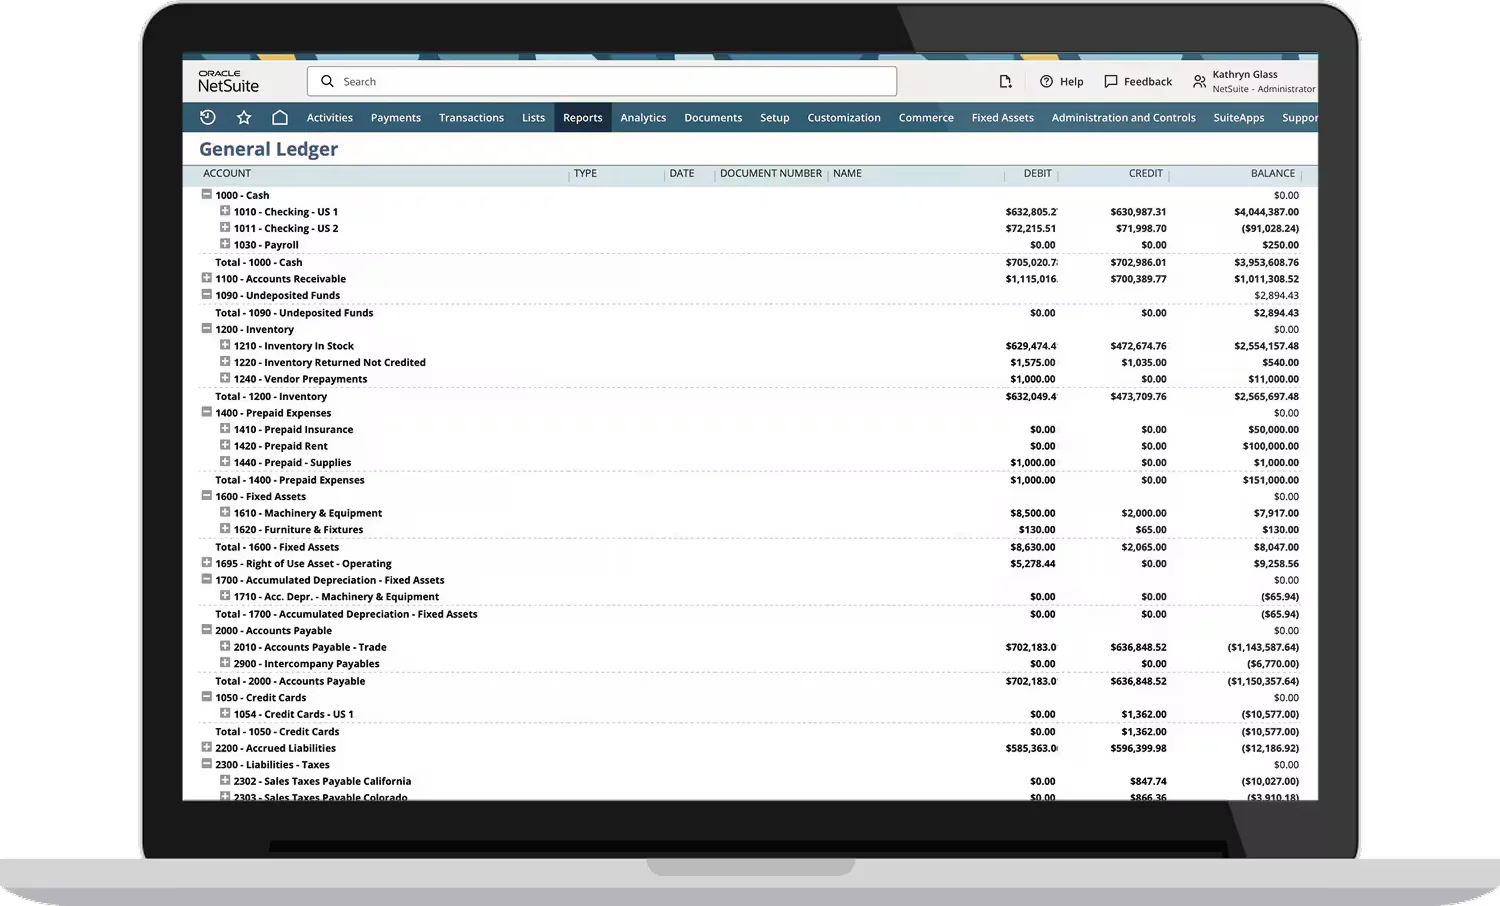The height and width of the screenshot is (906, 1500).
Task: Collapse 2300 - Liabilities - Taxes group
Action: (x=207, y=763)
